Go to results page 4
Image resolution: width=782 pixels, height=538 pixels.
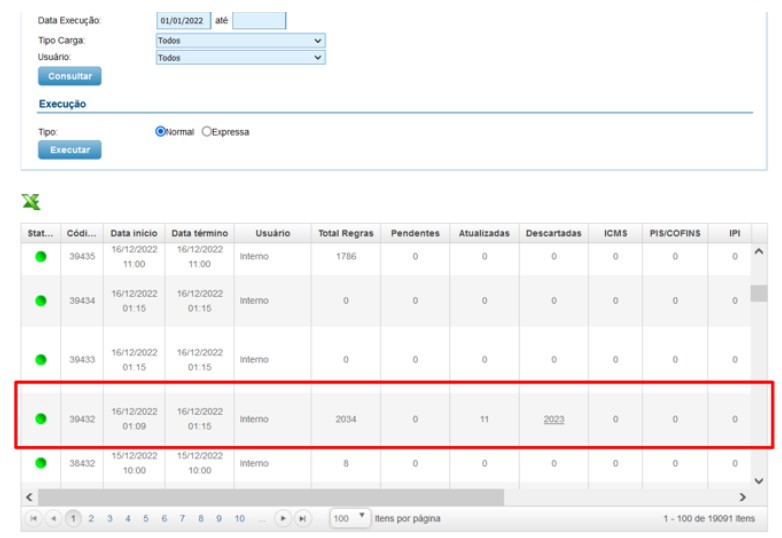128,519
